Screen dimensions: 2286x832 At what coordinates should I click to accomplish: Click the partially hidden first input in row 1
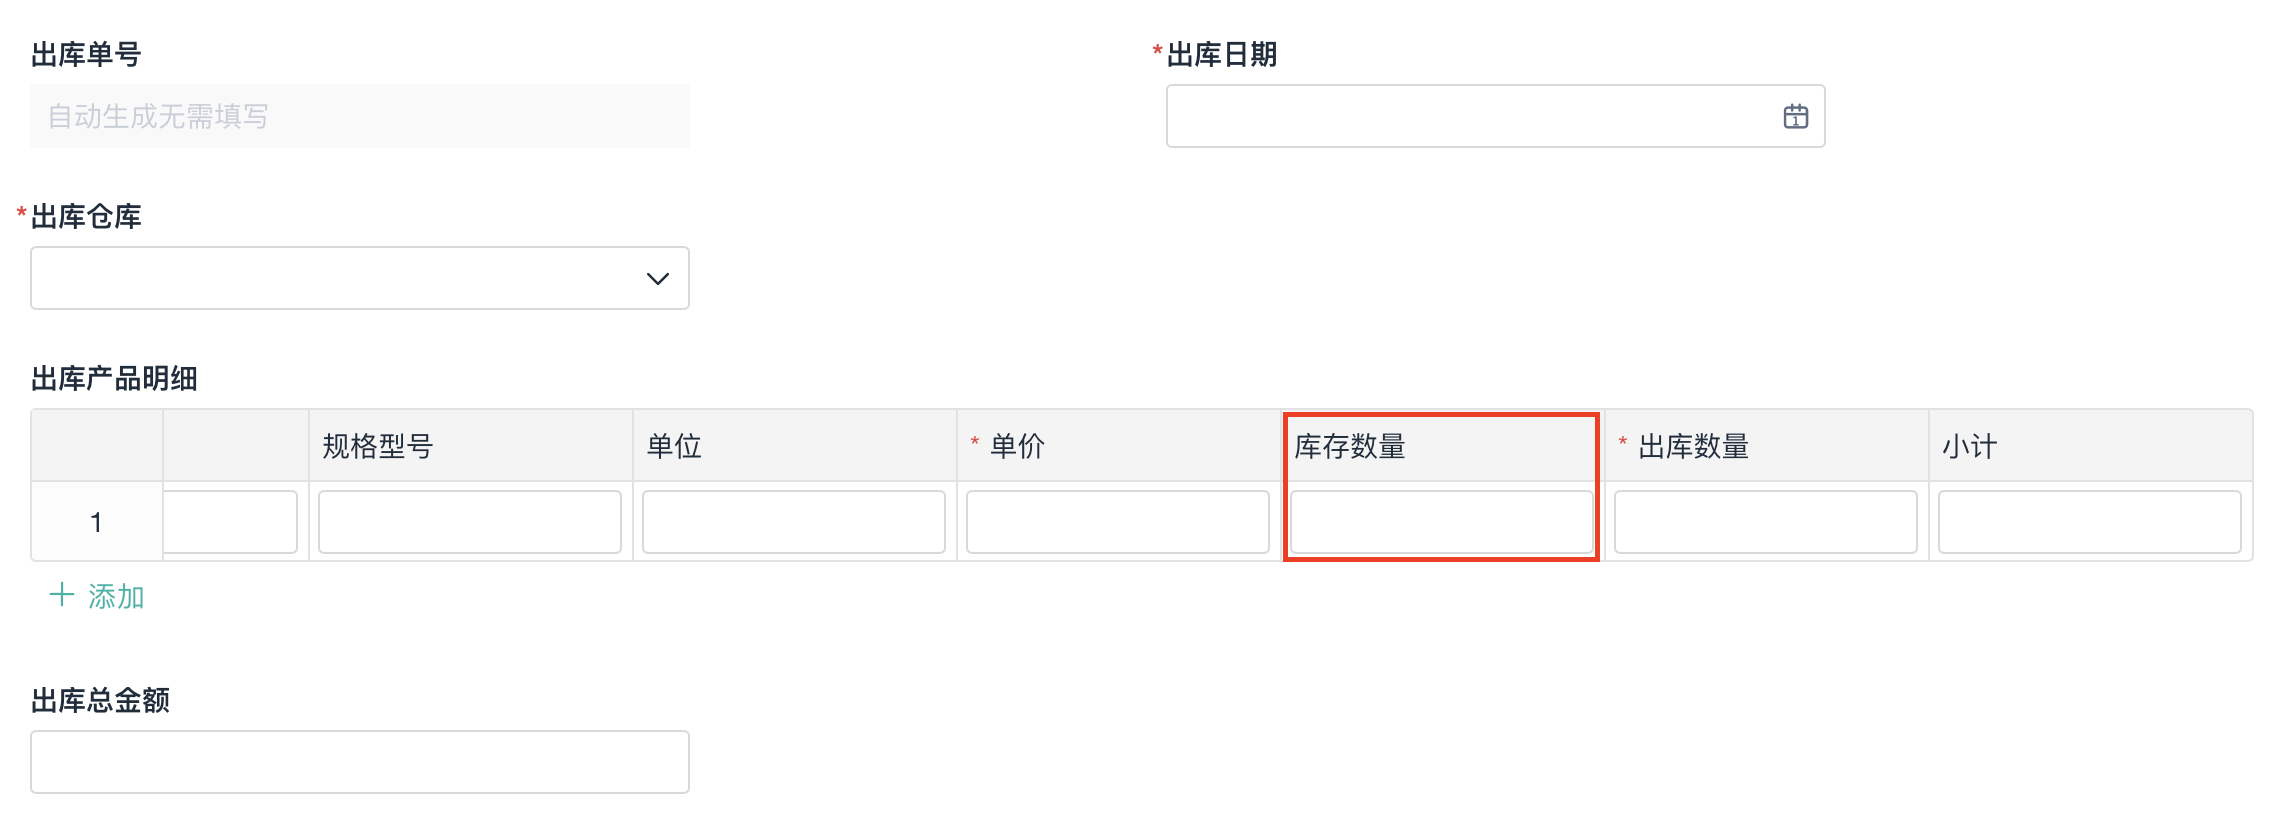231,522
